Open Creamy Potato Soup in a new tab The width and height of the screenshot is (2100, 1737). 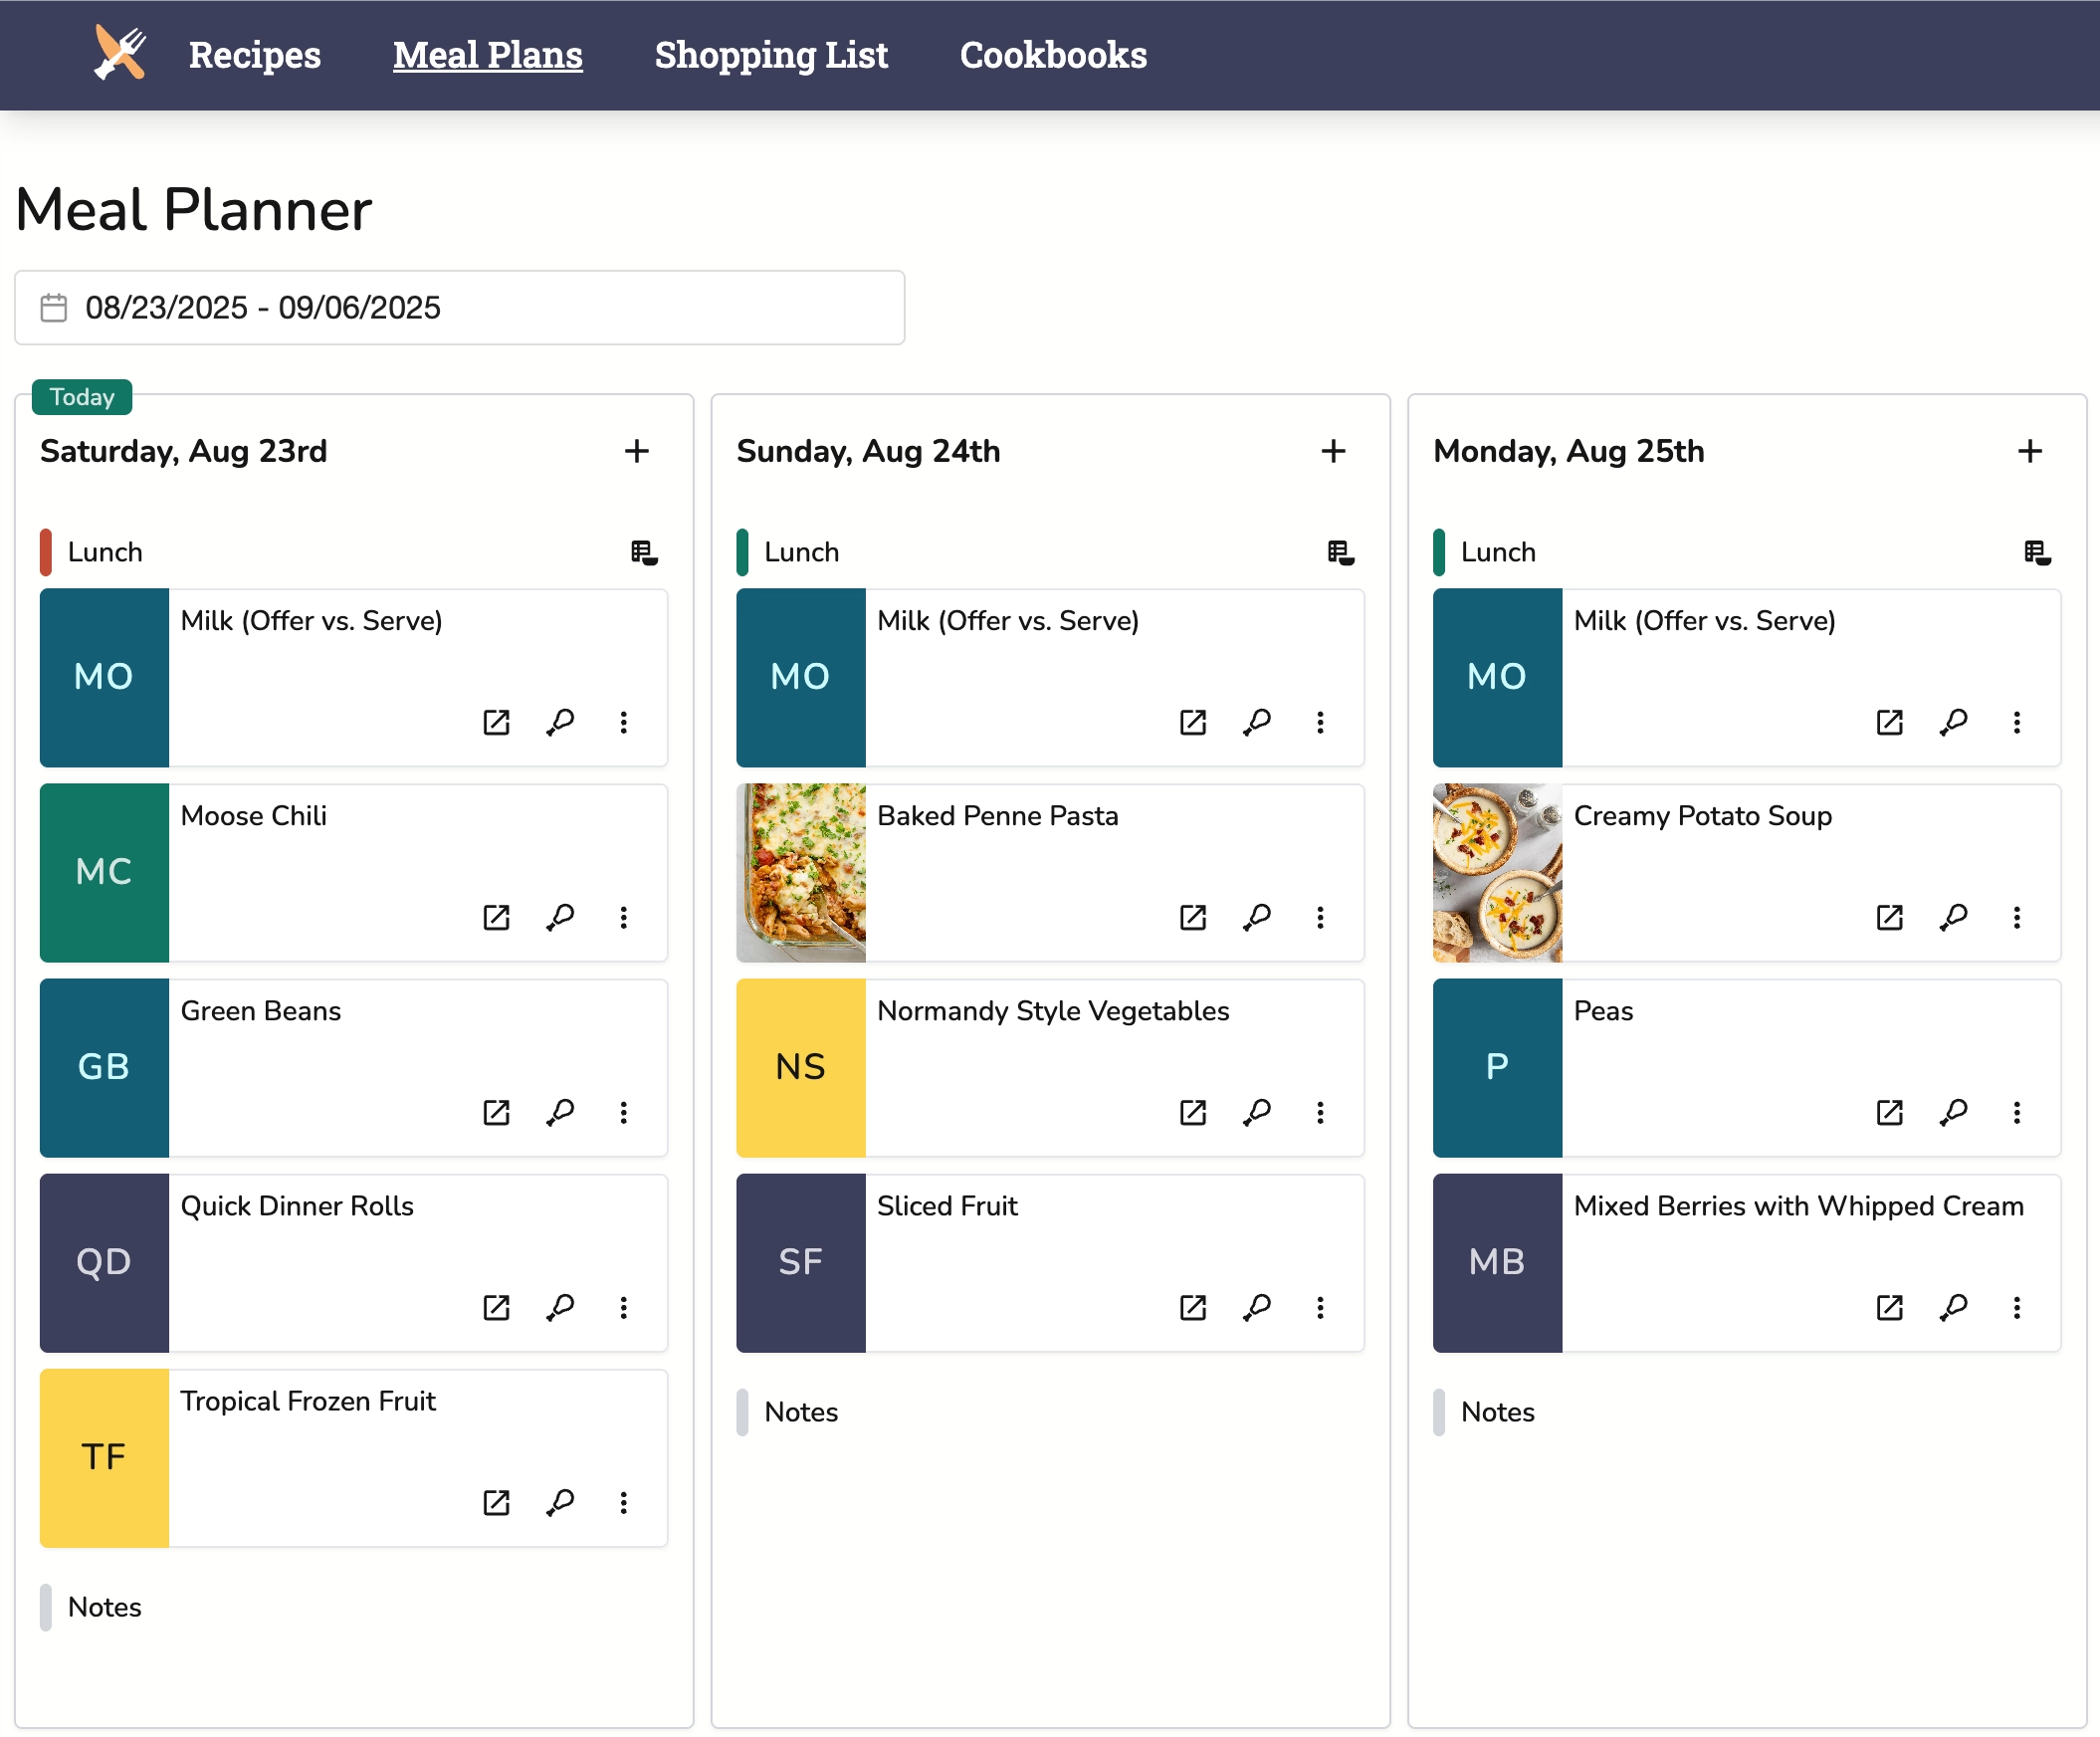pos(1889,917)
